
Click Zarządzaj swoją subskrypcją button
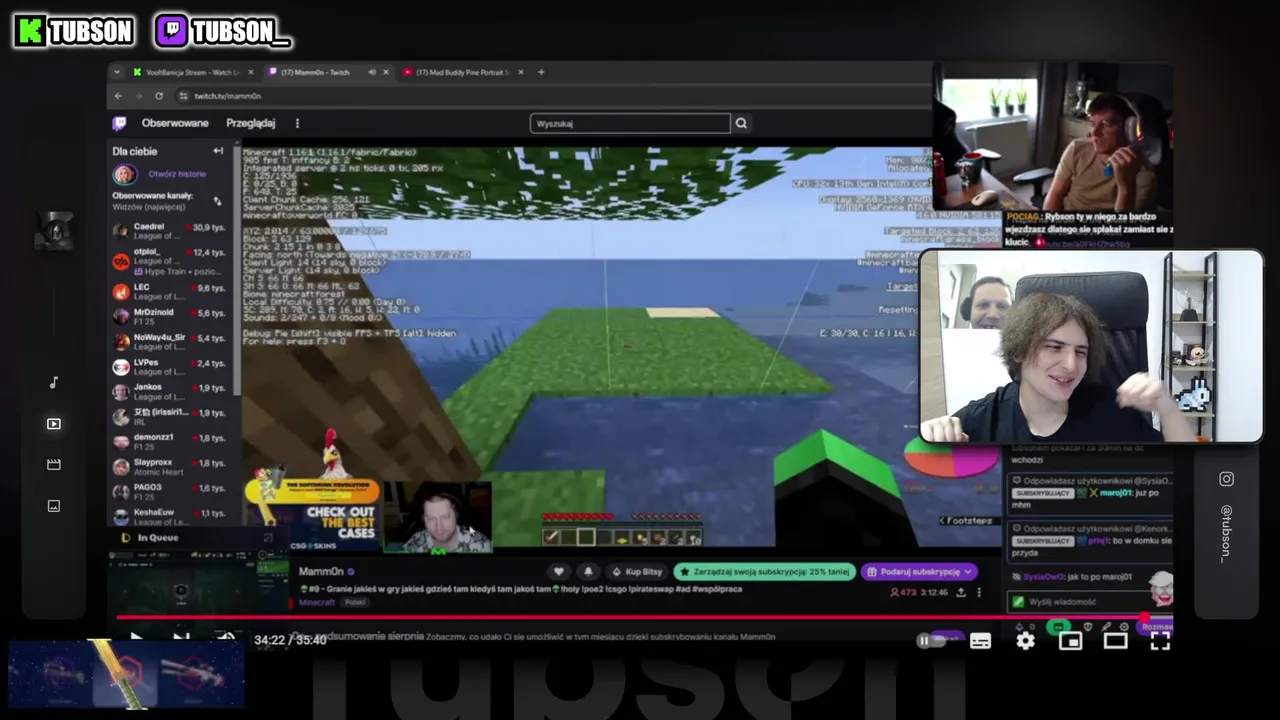[764, 572]
